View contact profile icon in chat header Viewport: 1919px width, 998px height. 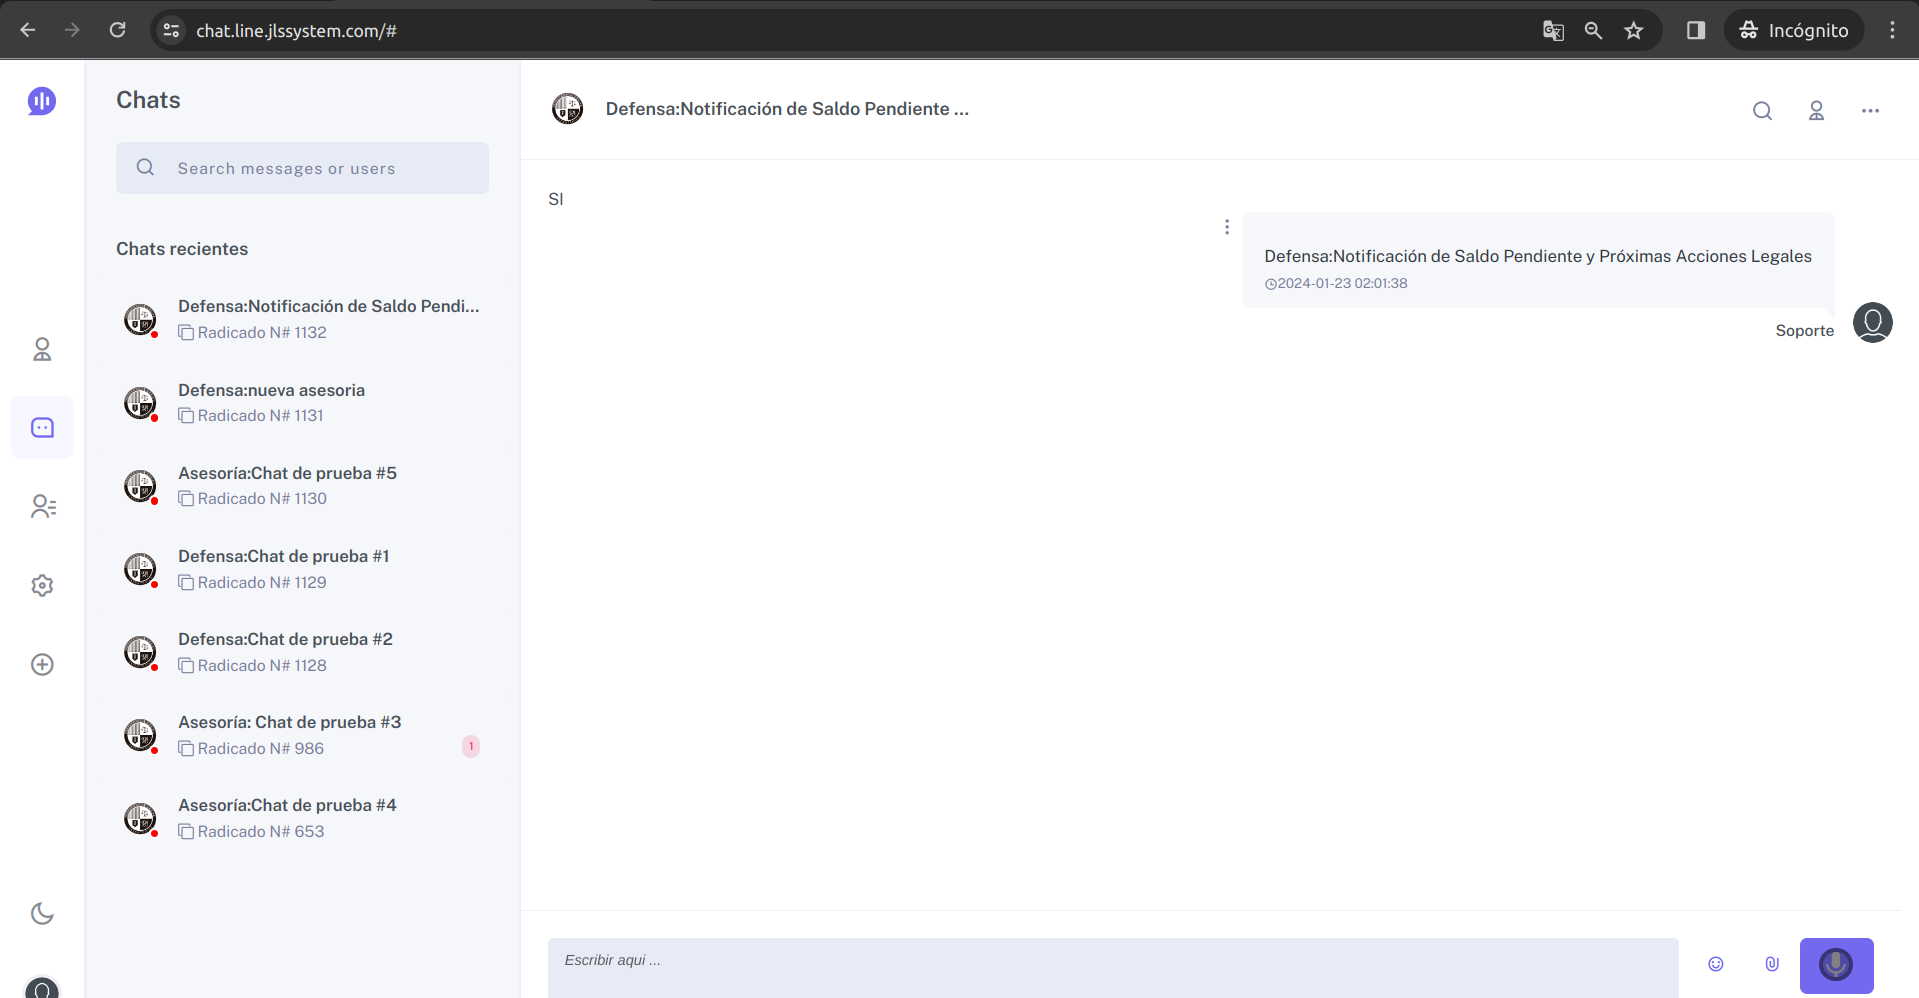click(x=1816, y=111)
